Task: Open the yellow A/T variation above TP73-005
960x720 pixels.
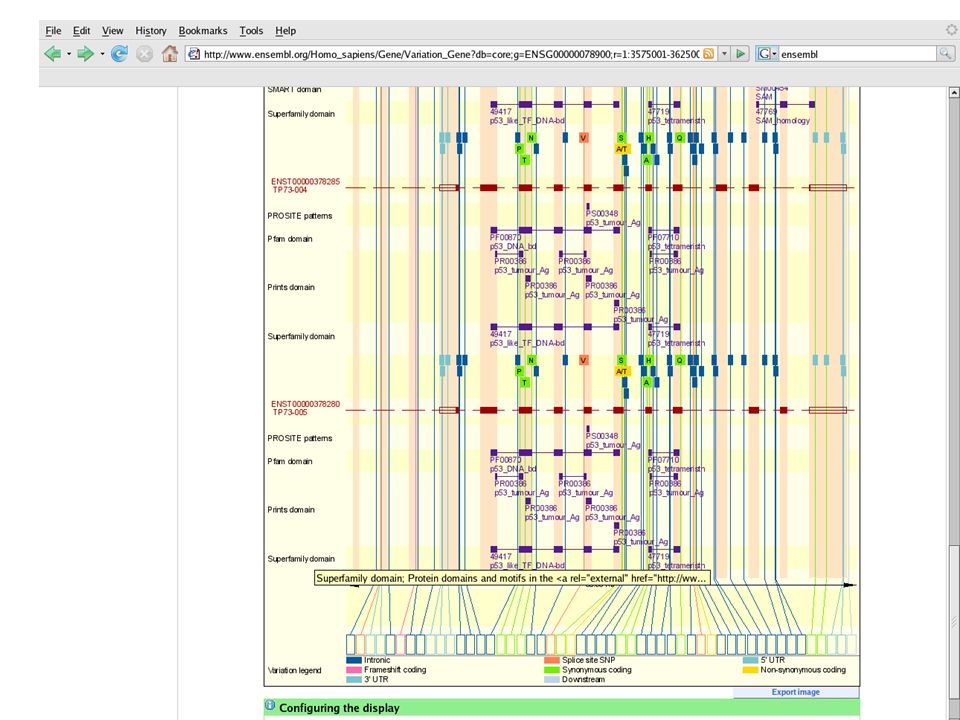Action: pos(622,371)
